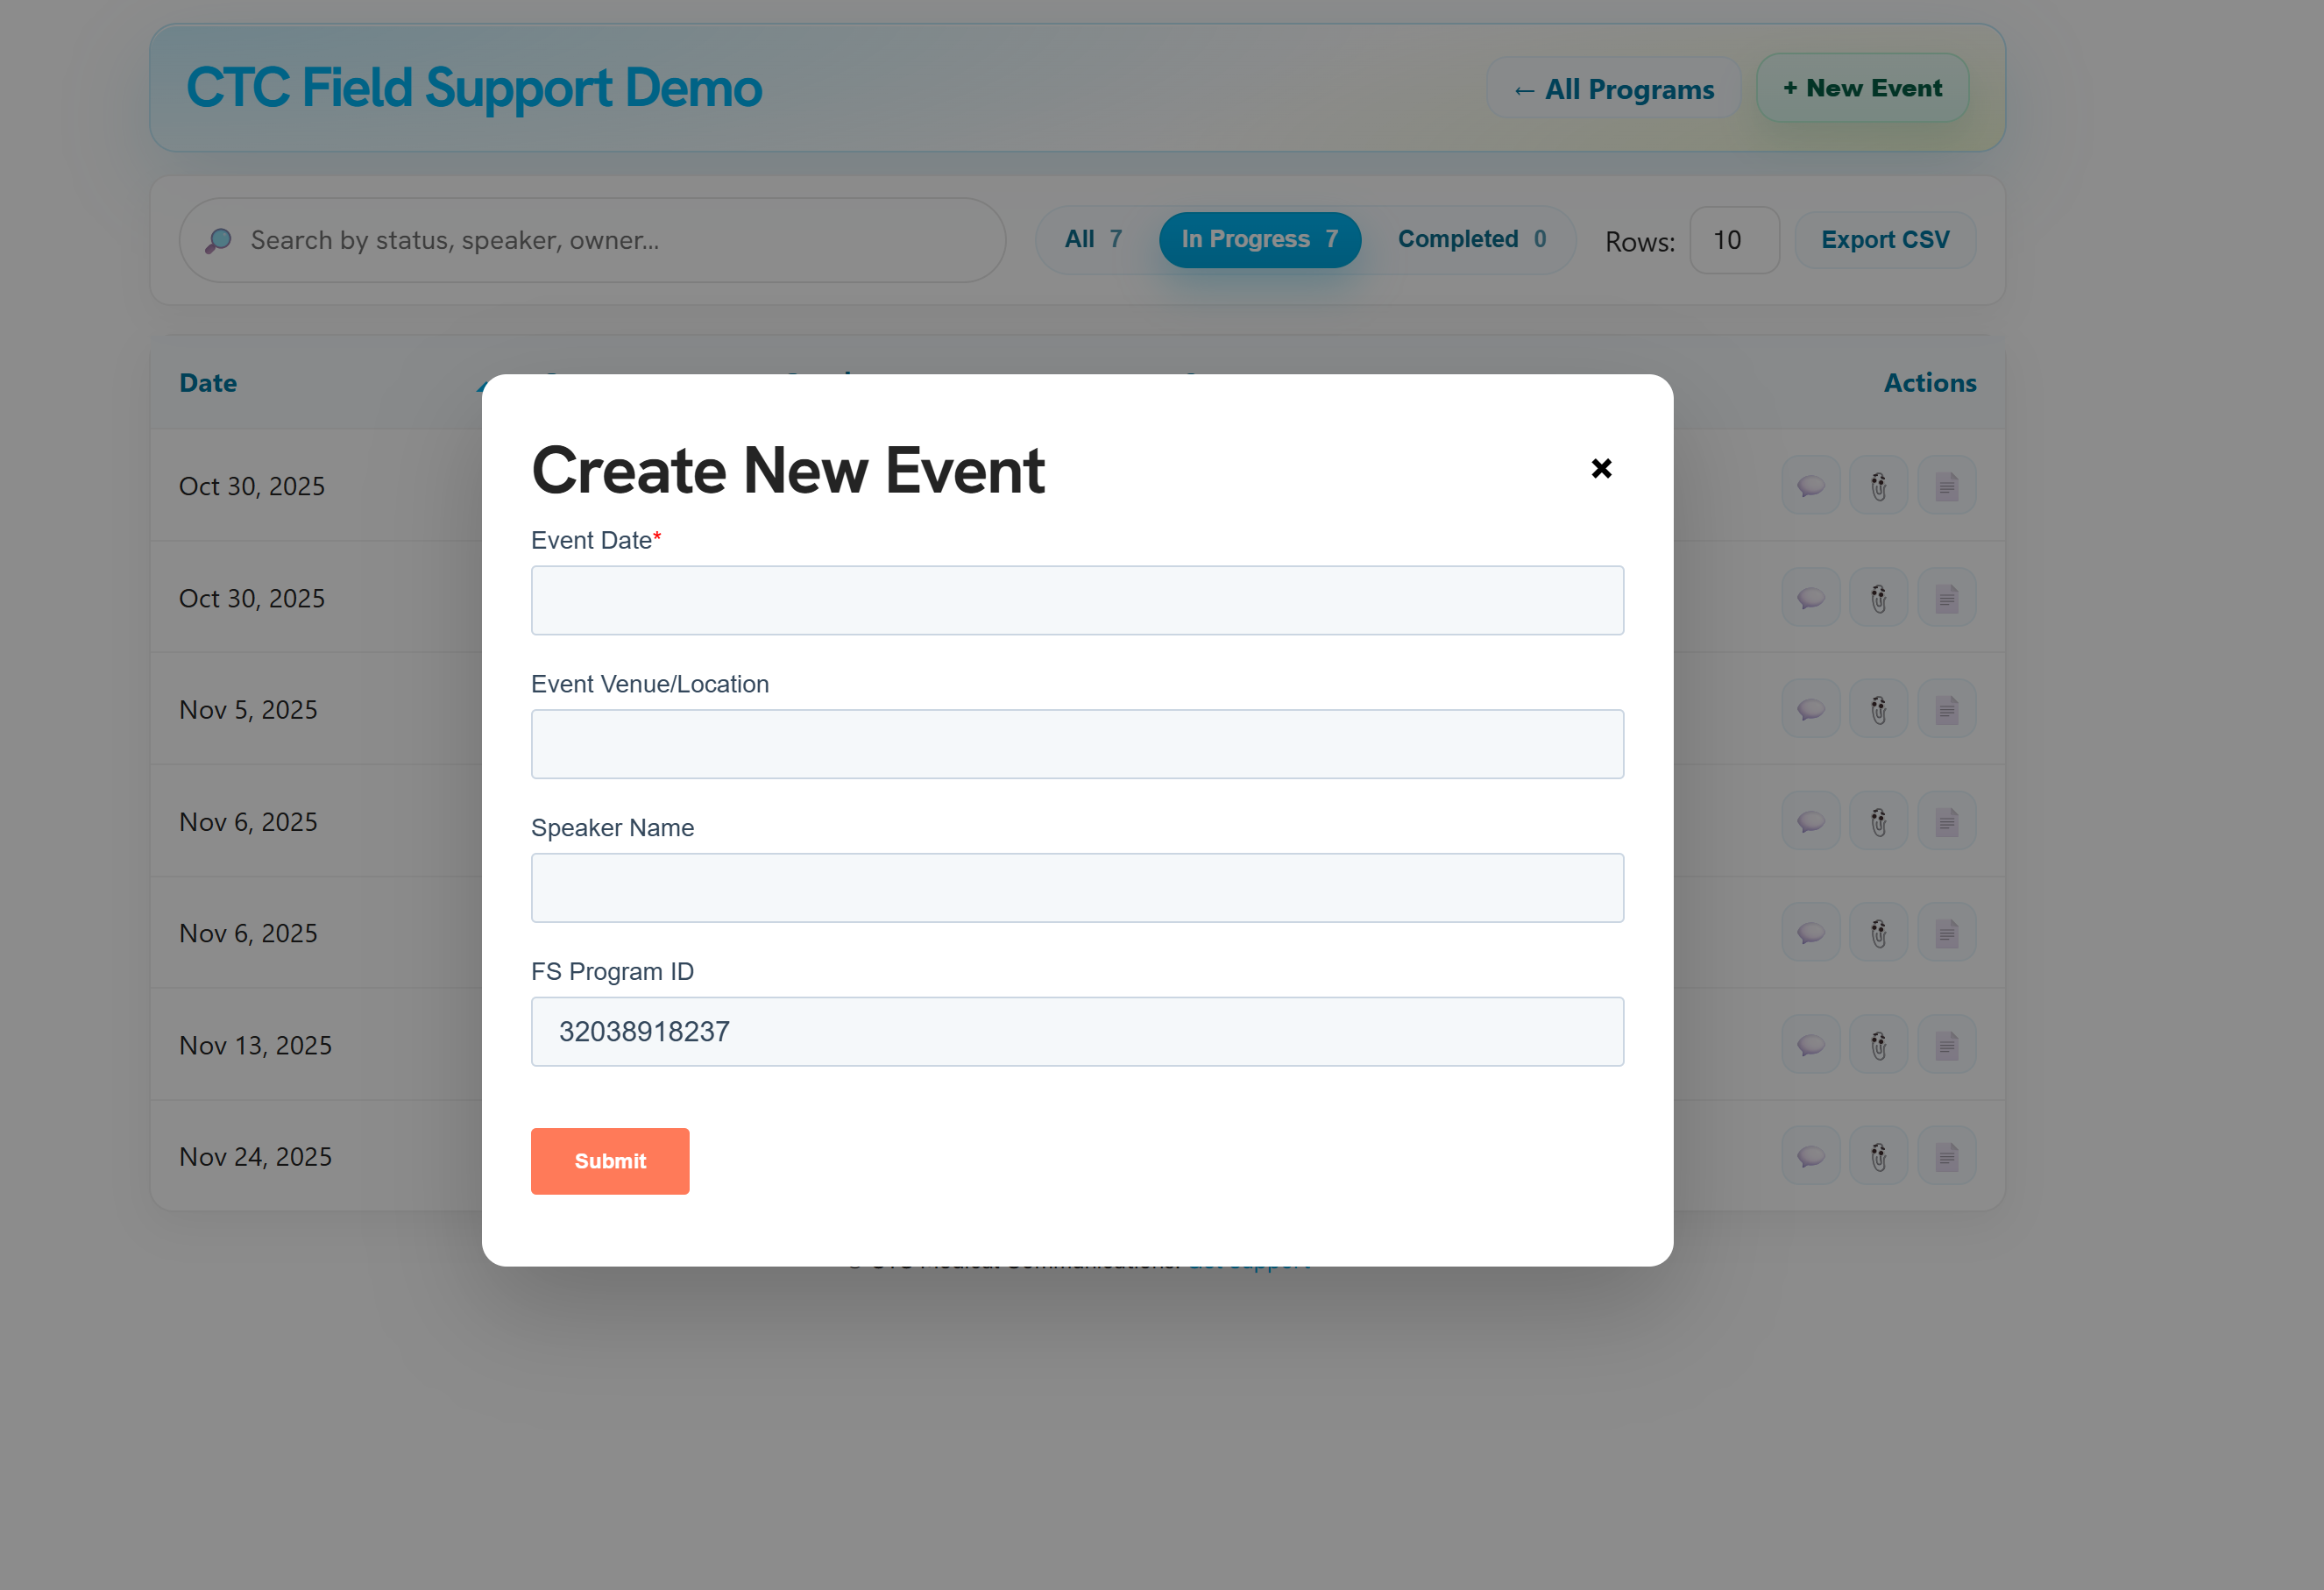Click the Event Date field
This screenshot has width=2324, height=1590.
(1077, 600)
